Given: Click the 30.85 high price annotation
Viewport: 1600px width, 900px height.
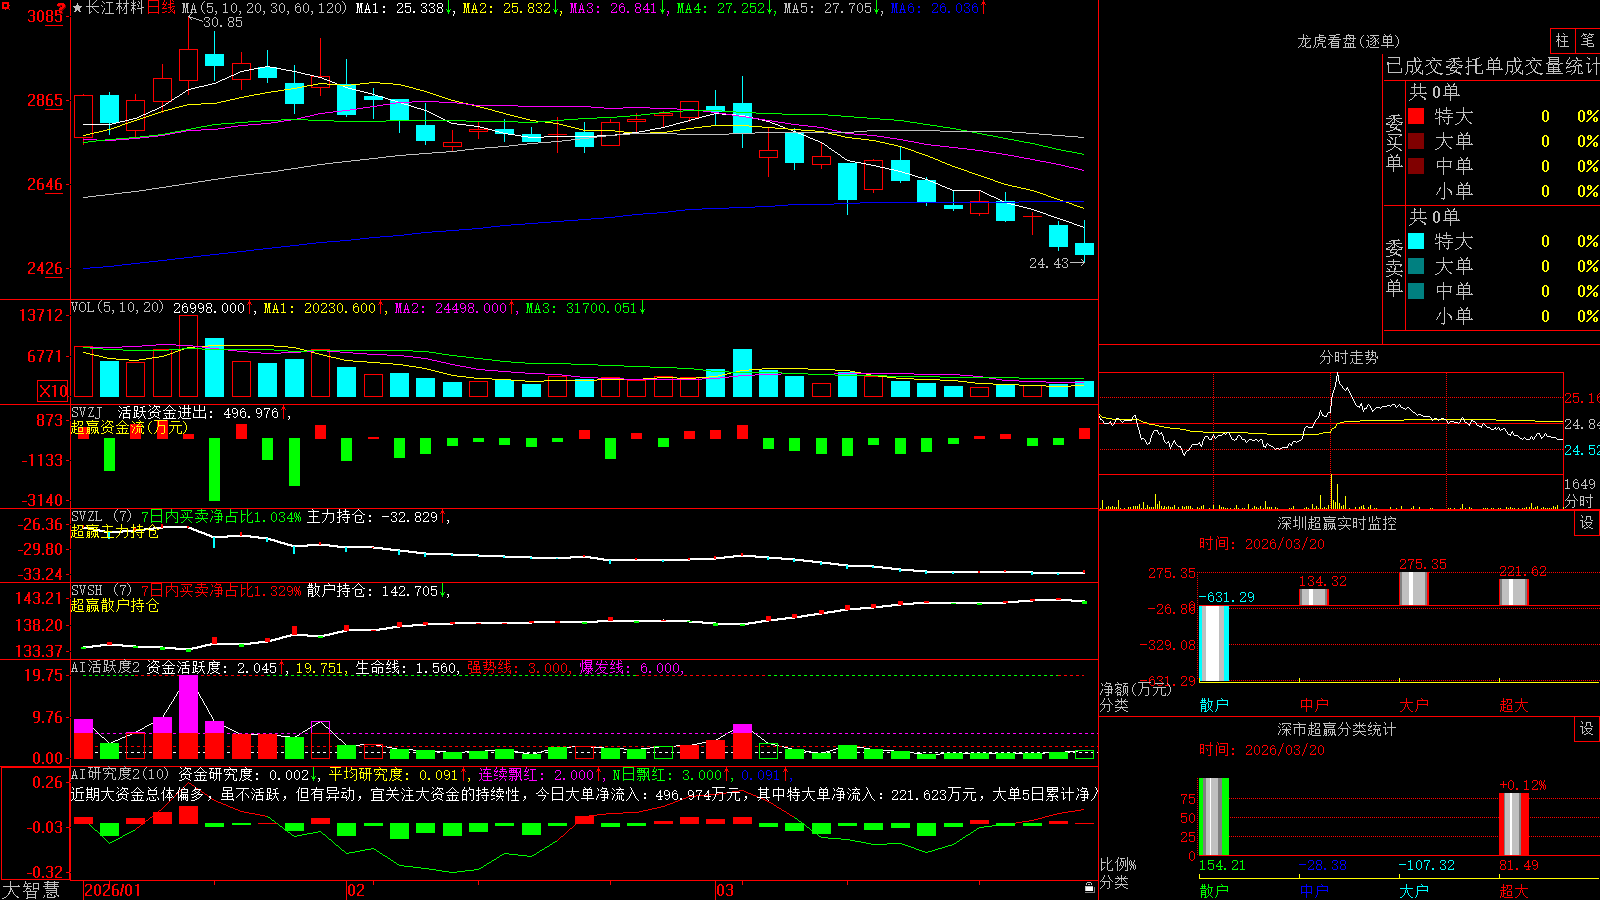Looking at the screenshot, I should pos(222,22).
